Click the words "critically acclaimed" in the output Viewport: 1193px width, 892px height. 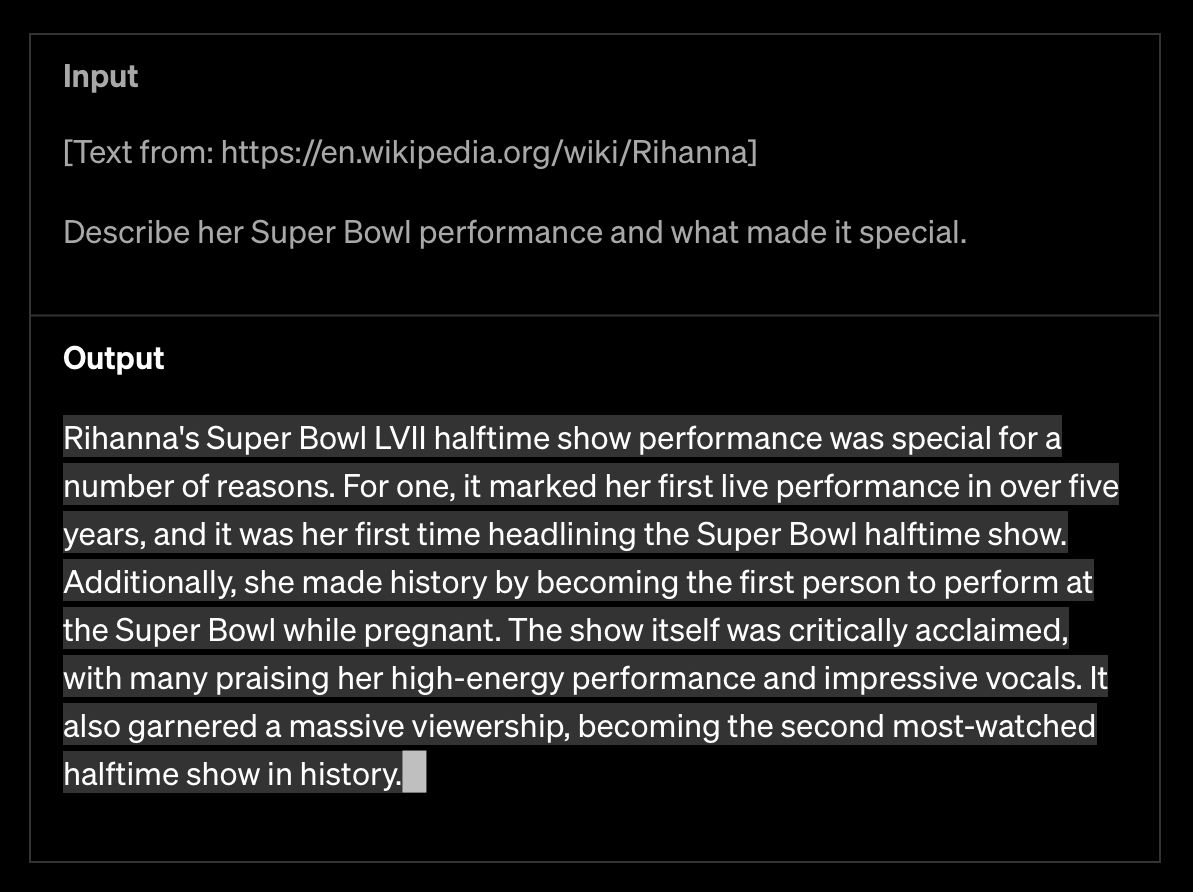coord(928,631)
